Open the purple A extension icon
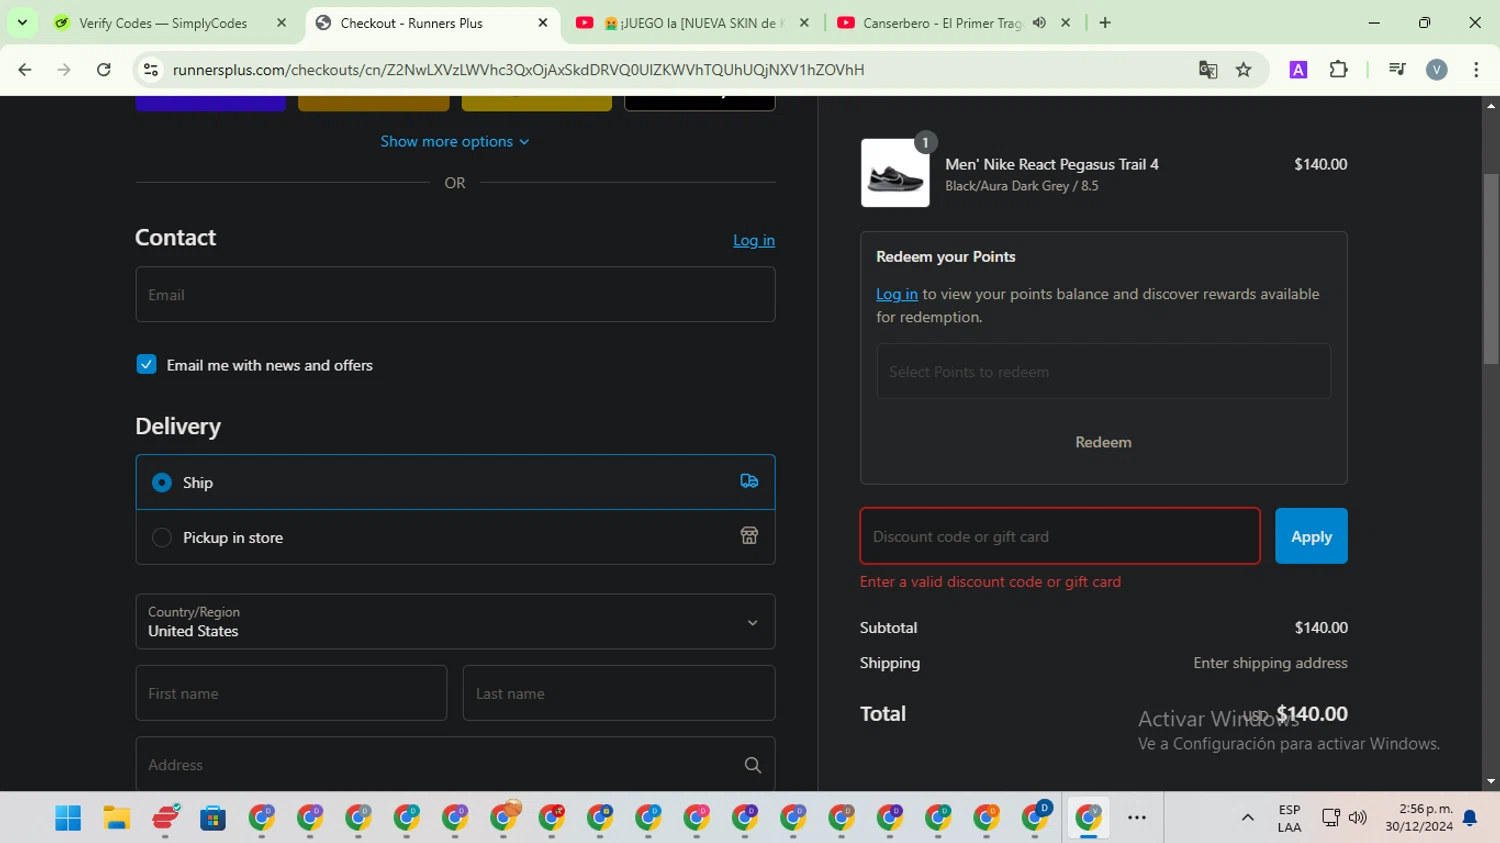The width and height of the screenshot is (1500, 843). point(1298,69)
